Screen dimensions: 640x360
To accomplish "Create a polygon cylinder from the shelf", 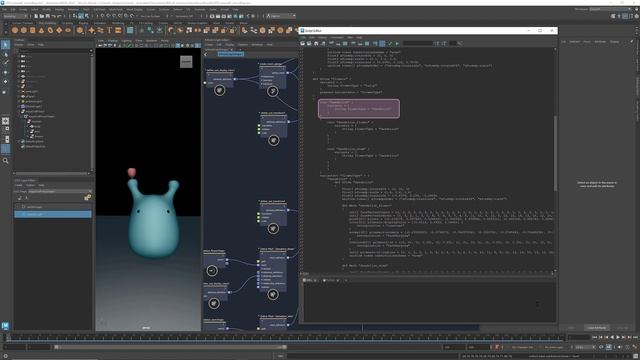I will click(33, 30).
